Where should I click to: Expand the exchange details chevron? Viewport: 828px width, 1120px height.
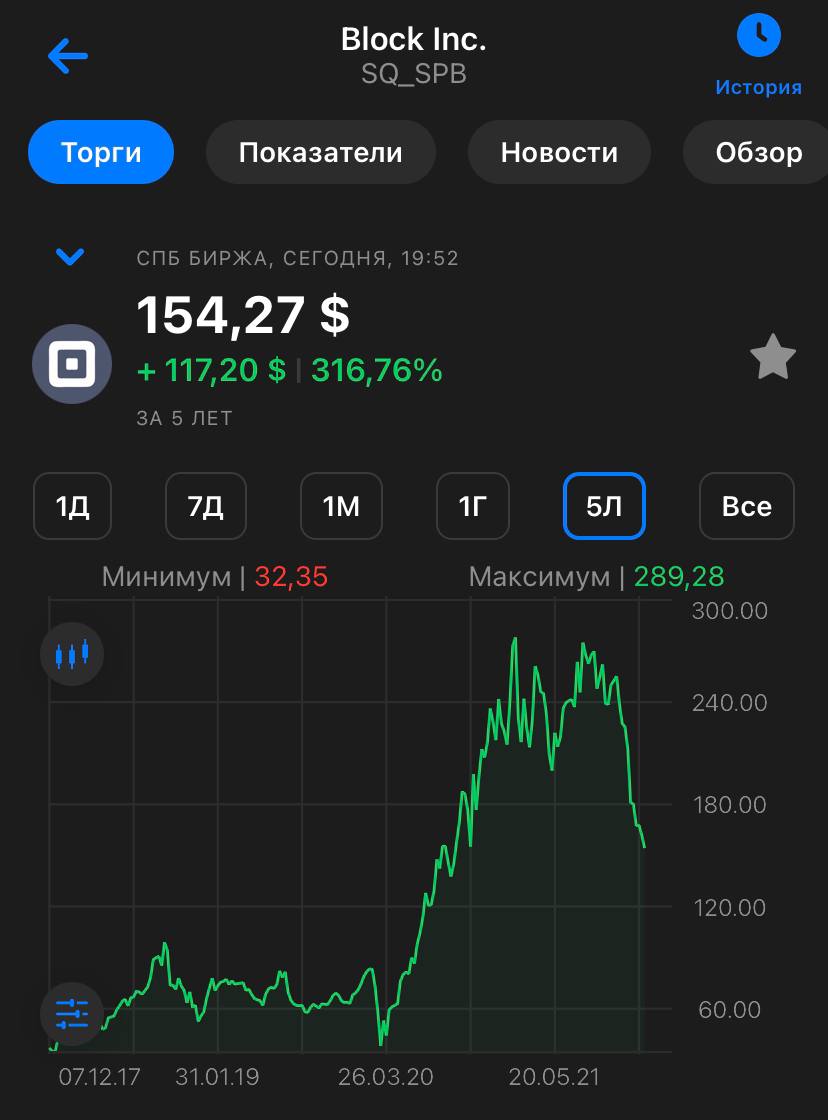point(70,256)
